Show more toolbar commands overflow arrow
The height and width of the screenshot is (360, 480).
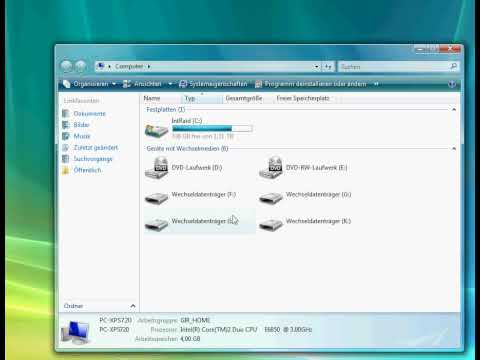[x=376, y=84]
